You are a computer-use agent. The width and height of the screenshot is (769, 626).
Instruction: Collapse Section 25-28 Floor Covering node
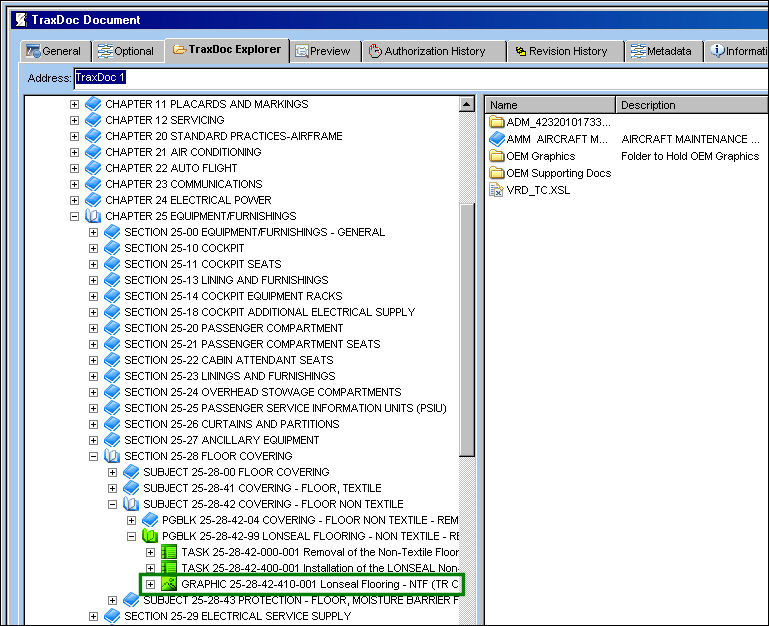93,456
